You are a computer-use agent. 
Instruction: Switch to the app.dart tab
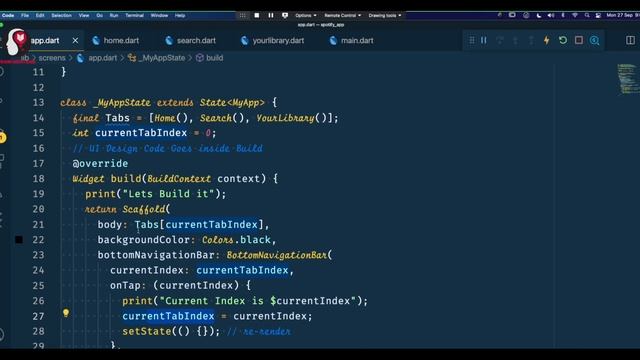coord(45,40)
